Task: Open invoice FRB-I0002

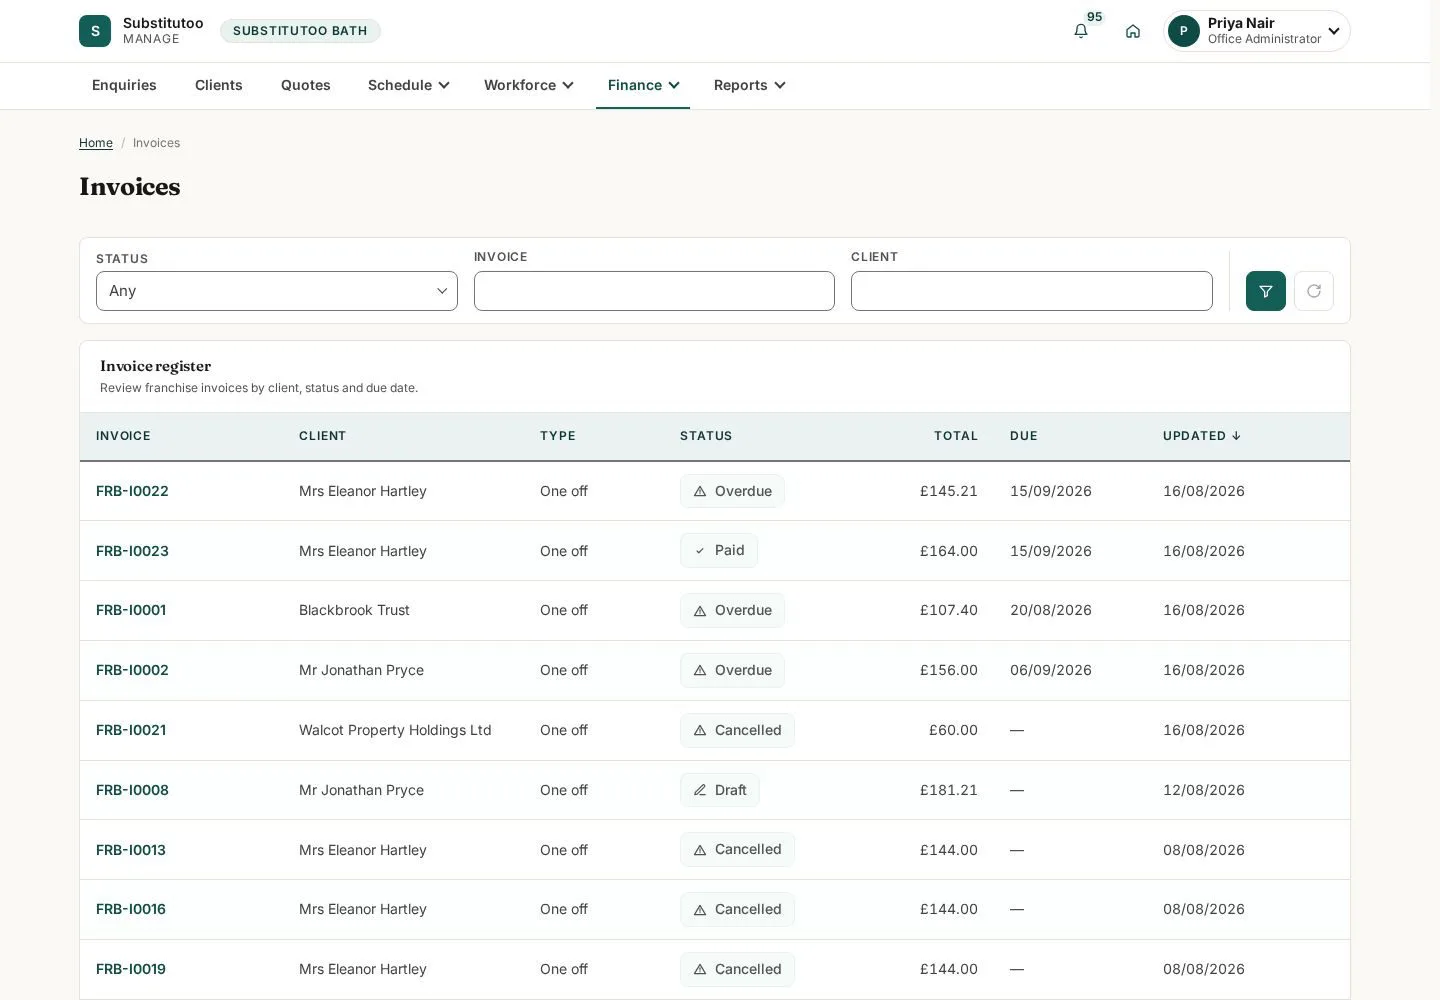Action: 132,670
